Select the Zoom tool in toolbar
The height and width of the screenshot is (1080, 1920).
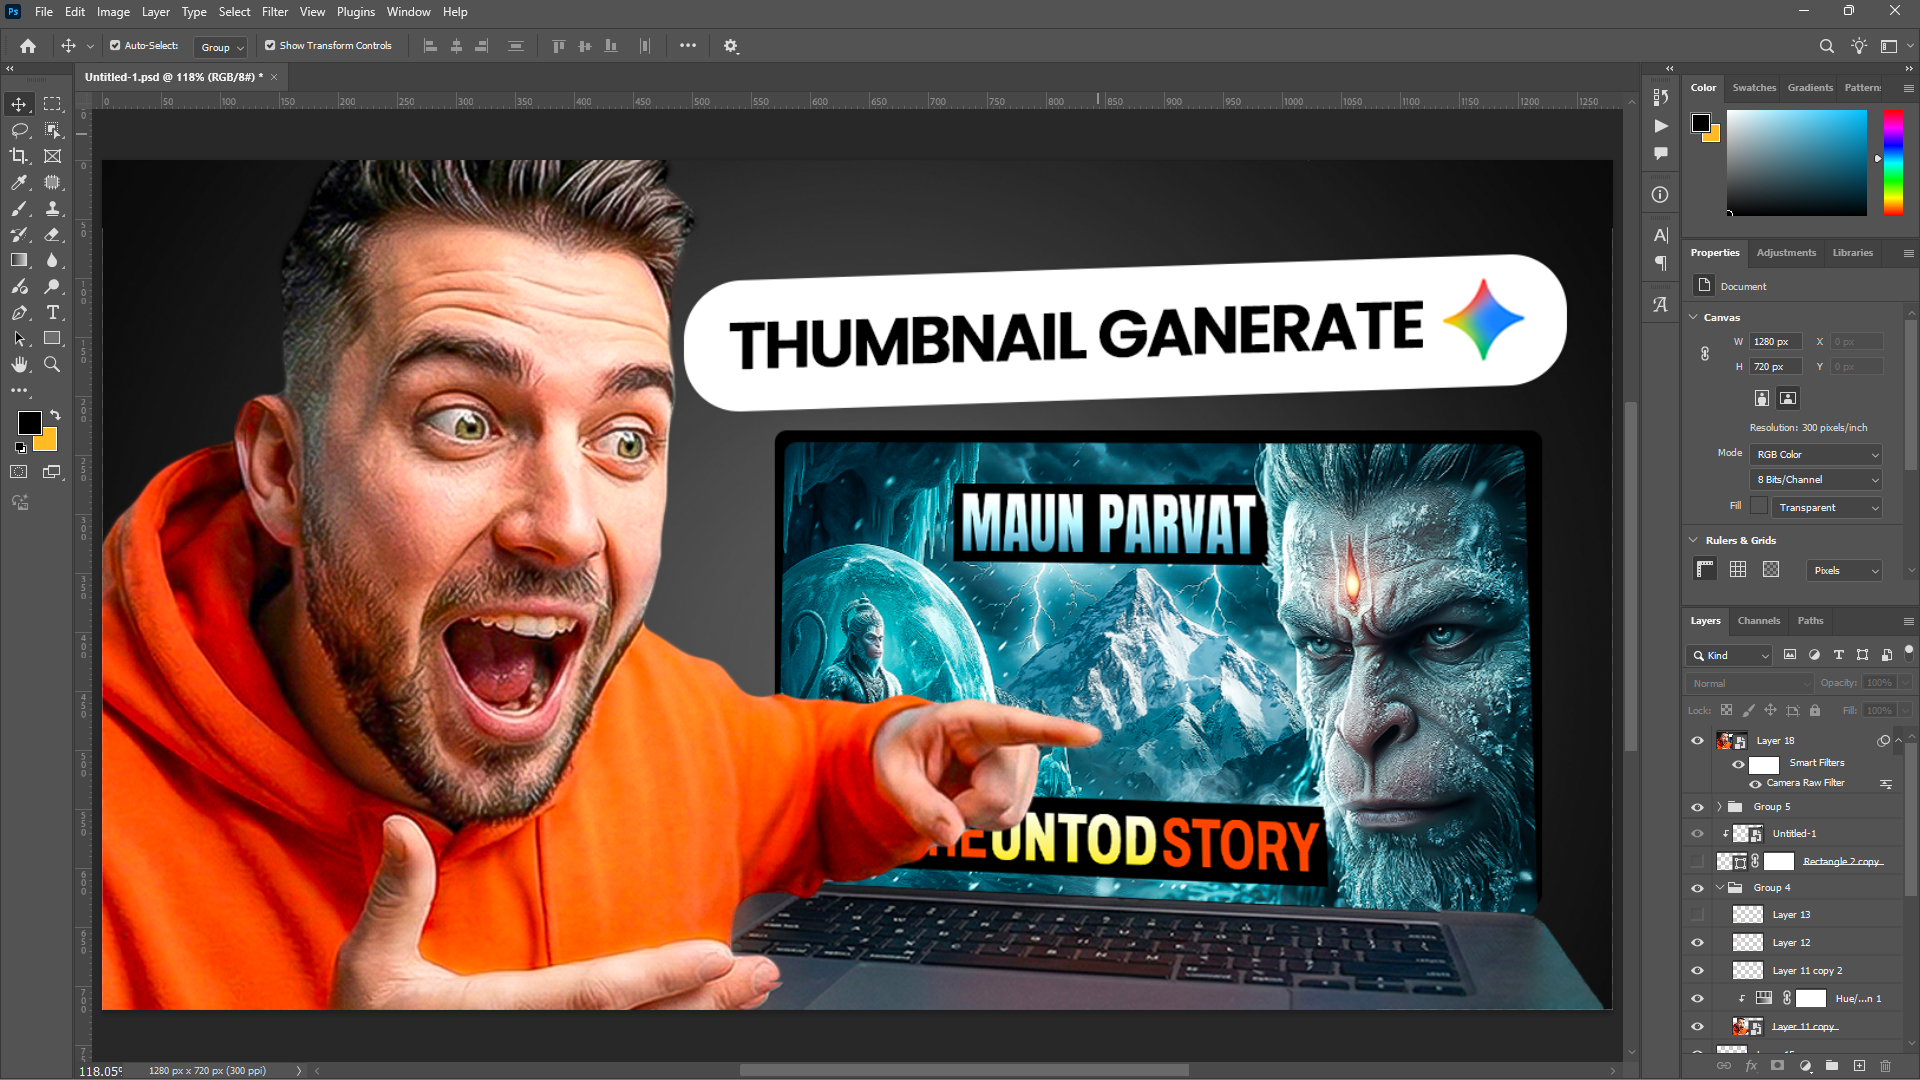[52, 365]
